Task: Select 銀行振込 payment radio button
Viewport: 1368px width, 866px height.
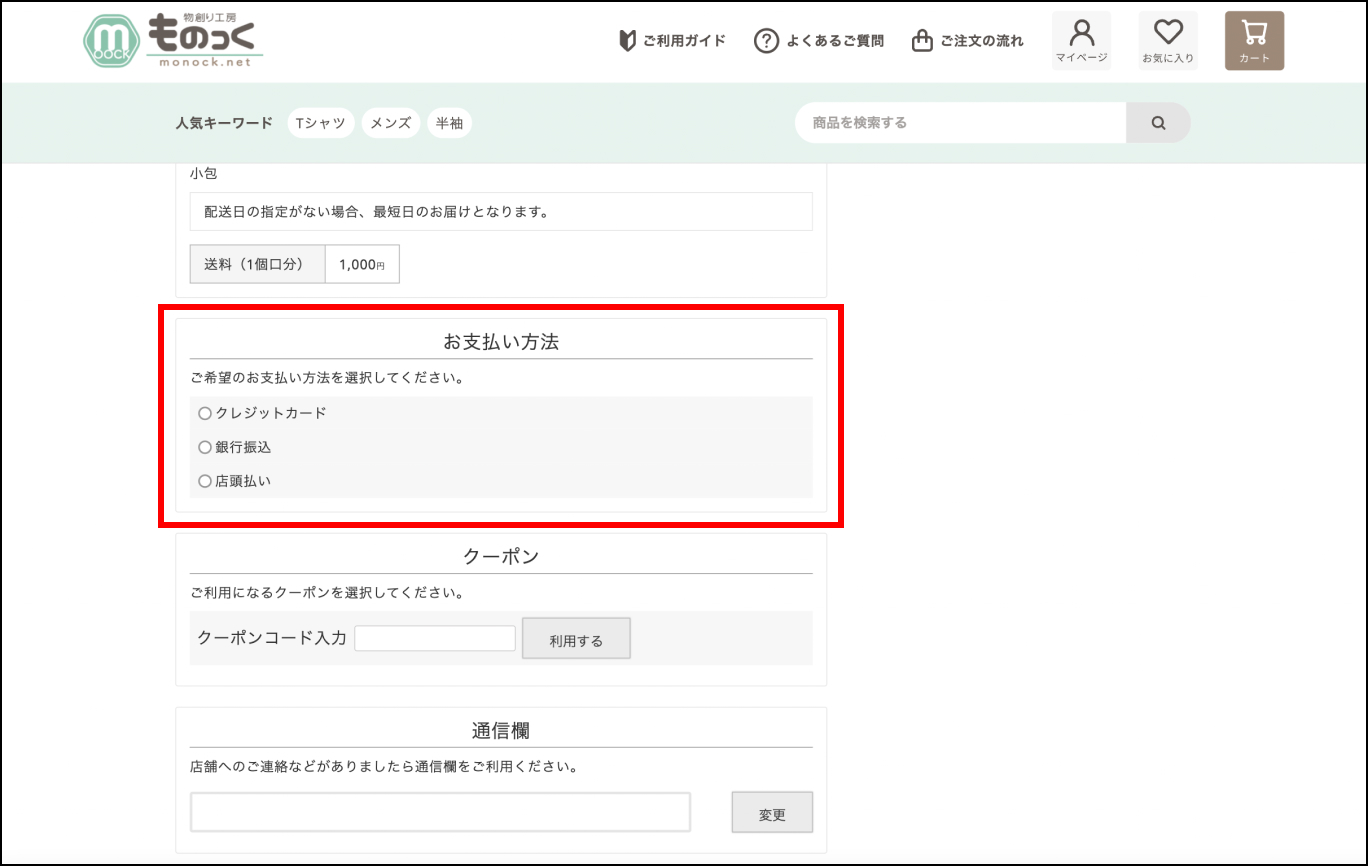Action: pos(205,447)
